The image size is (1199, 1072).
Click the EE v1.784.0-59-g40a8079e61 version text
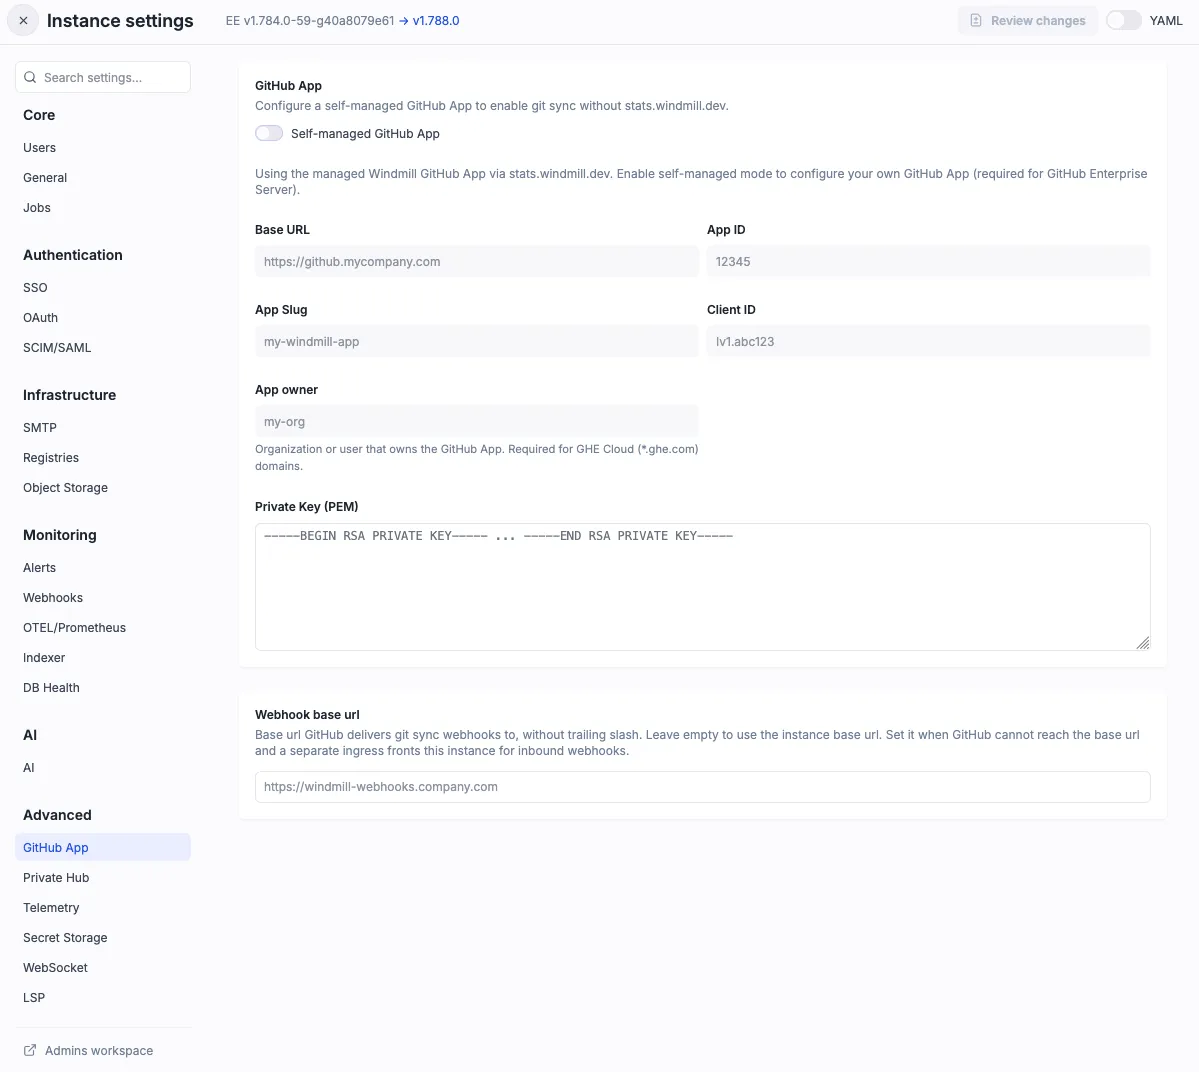click(x=310, y=21)
